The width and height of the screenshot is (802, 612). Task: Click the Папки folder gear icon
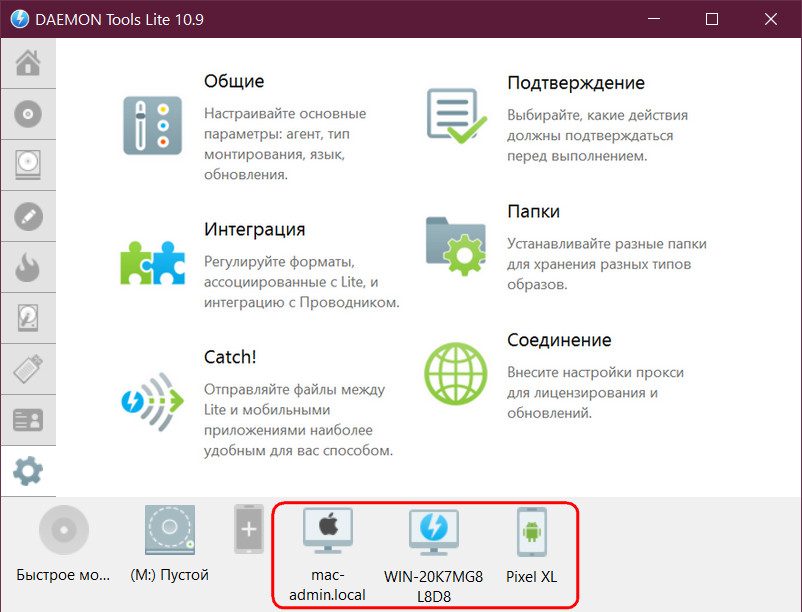point(456,246)
